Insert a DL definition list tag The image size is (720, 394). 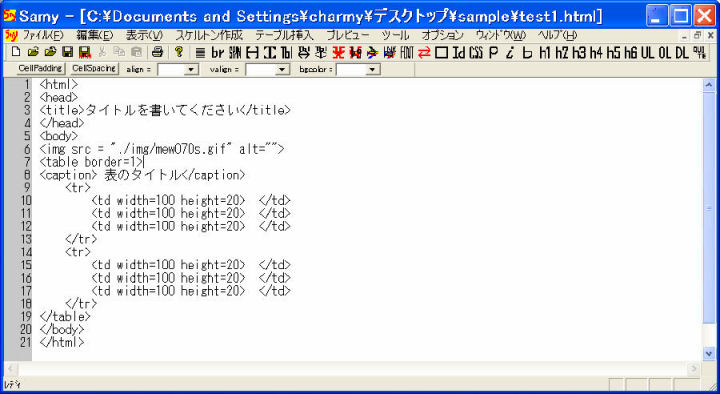click(682, 53)
